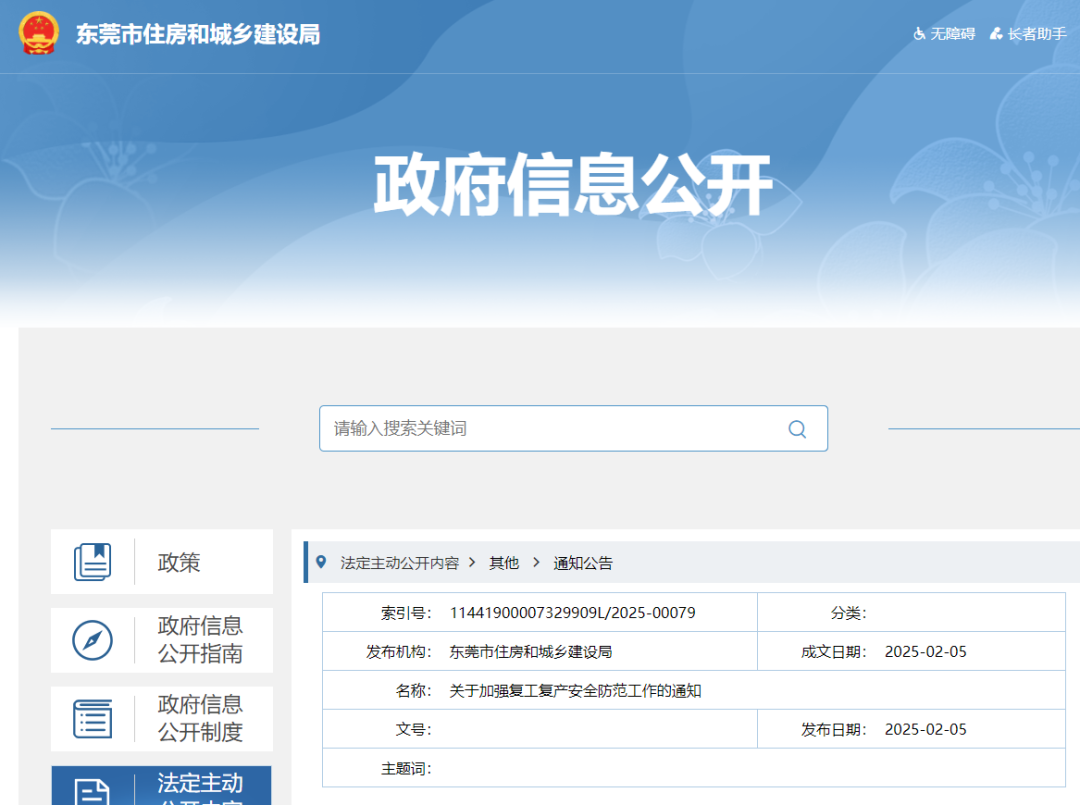Go to 法定主动公开内容 breadcrumb link
Image resolution: width=1080 pixels, height=805 pixels.
[x=399, y=563]
